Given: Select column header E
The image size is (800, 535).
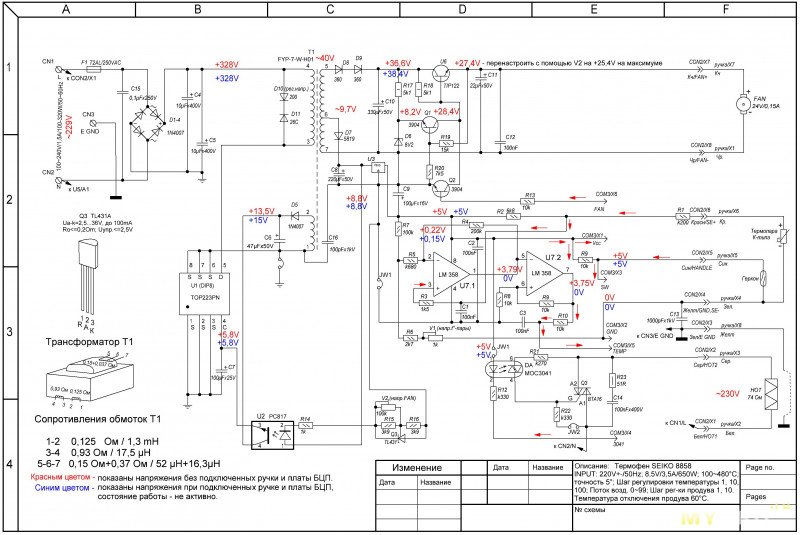Looking at the screenshot, I should (x=595, y=8).
